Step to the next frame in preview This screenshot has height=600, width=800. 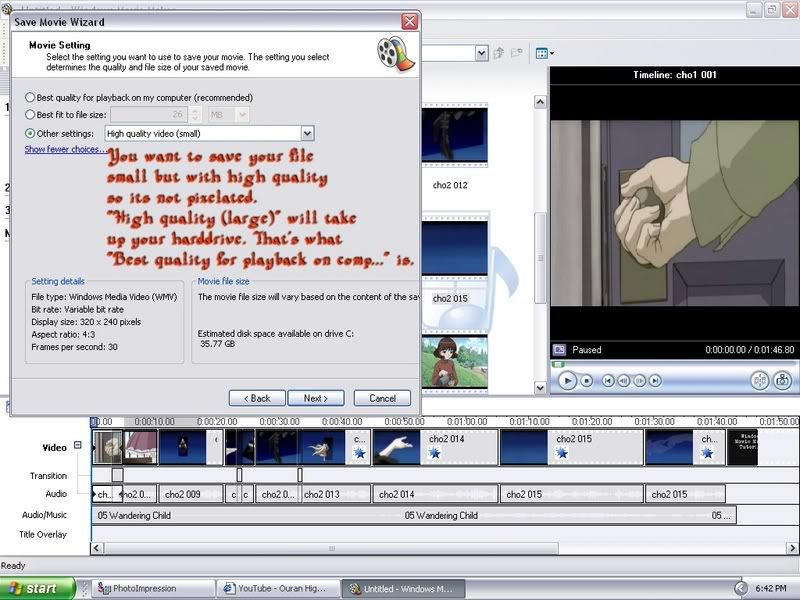(x=639, y=381)
